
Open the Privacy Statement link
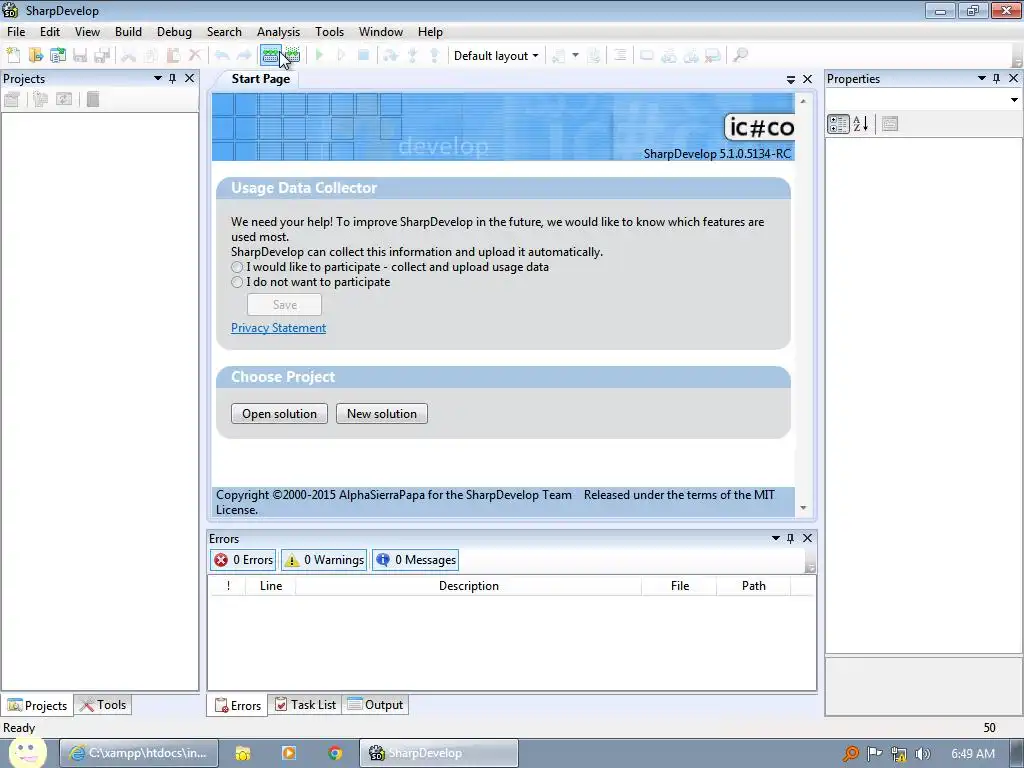[278, 328]
